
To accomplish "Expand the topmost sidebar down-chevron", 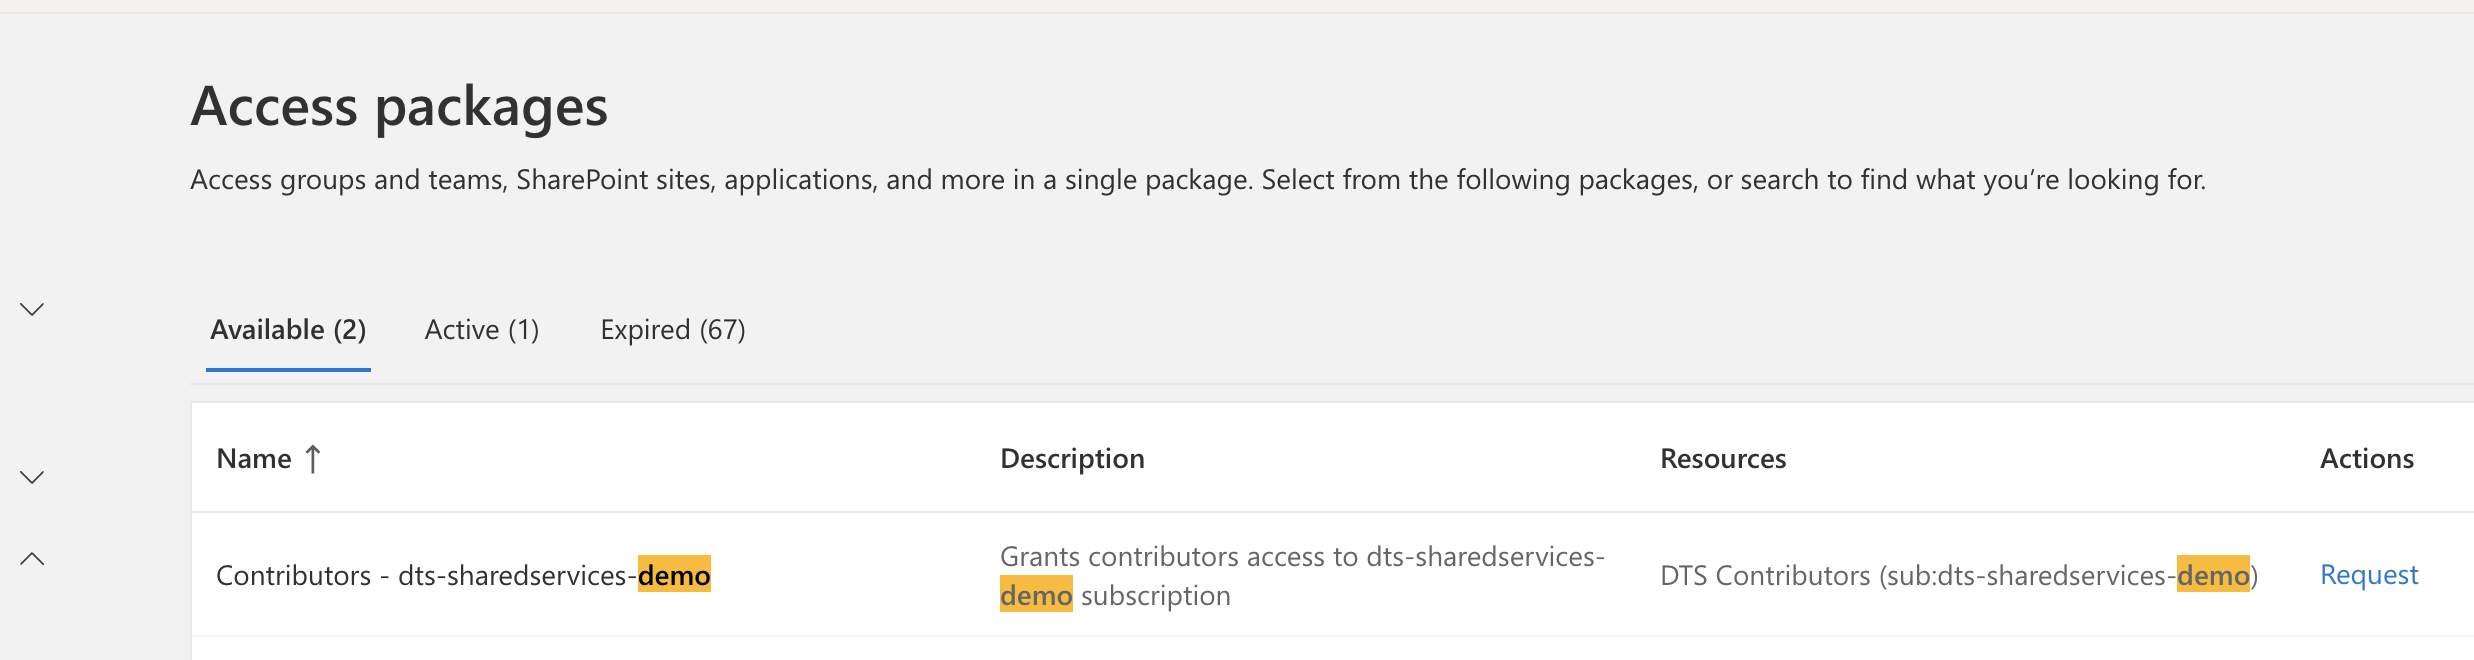I will click(32, 309).
